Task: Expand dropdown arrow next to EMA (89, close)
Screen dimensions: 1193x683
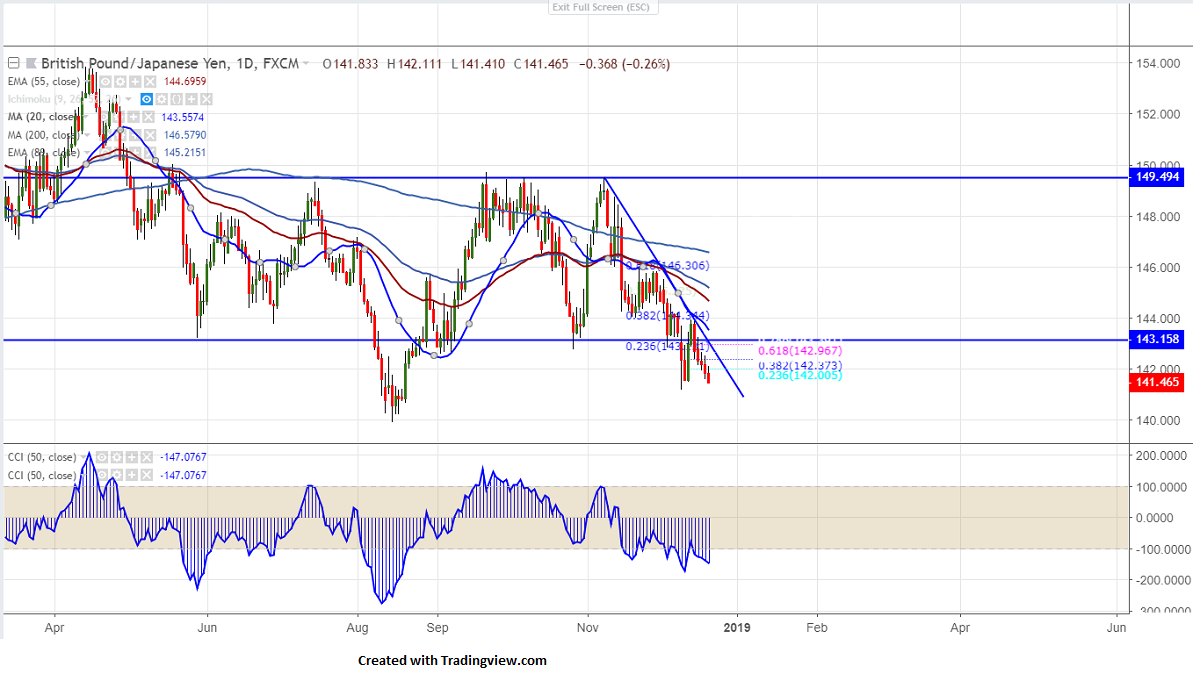Action: (87, 153)
